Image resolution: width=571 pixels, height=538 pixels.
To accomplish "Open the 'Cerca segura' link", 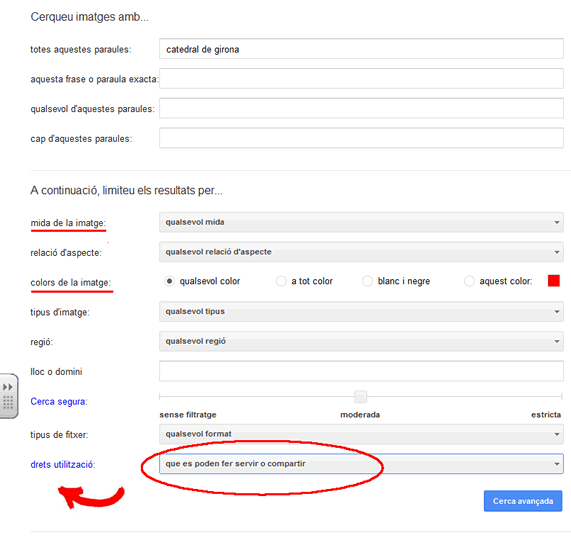I will 58,401.
